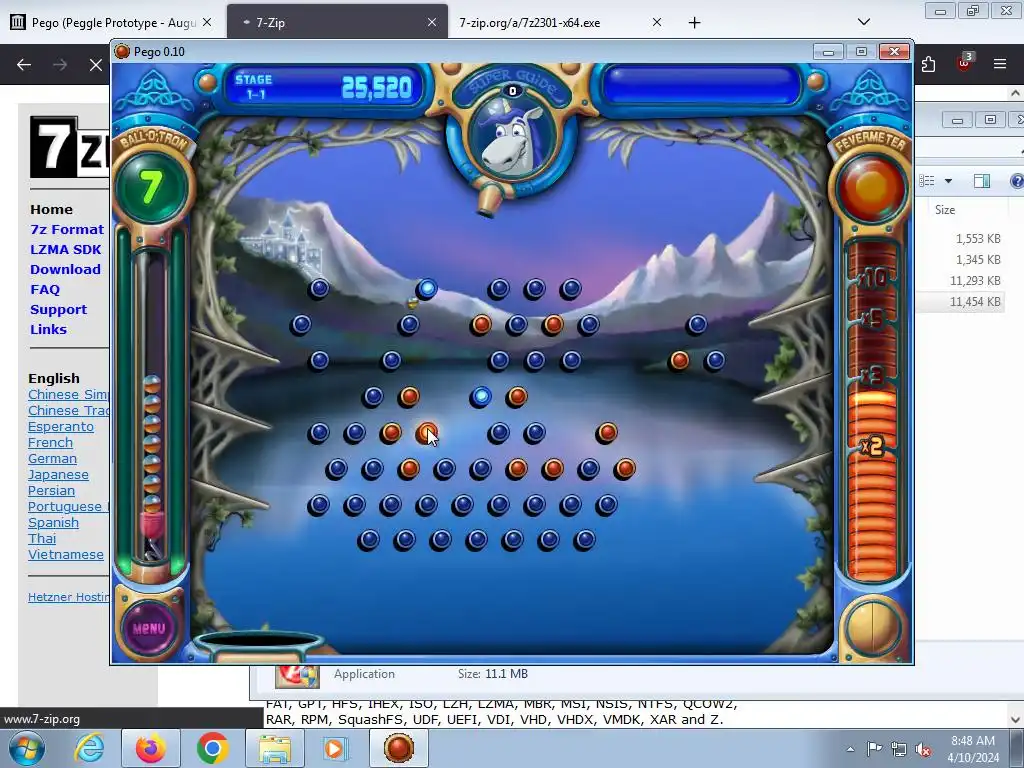Image resolution: width=1024 pixels, height=768 pixels.
Task: Toggle the Explorer preview pane icon
Action: [982, 181]
